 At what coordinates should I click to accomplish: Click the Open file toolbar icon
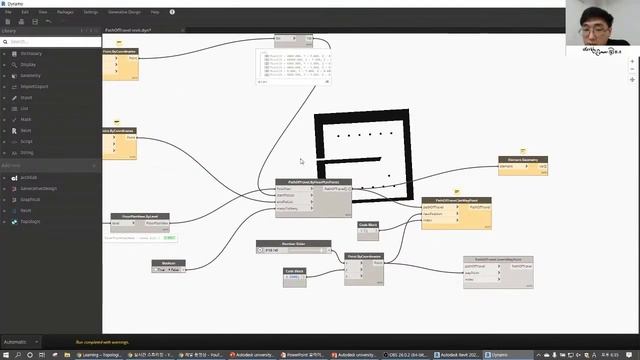(x=21, y=22)
